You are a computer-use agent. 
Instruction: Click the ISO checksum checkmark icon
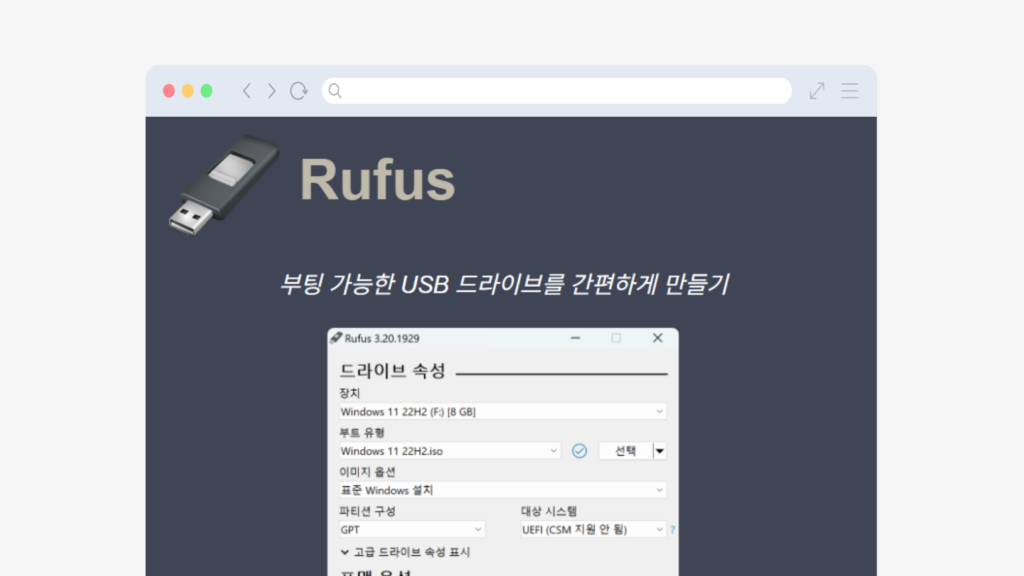tap(579, 451)
